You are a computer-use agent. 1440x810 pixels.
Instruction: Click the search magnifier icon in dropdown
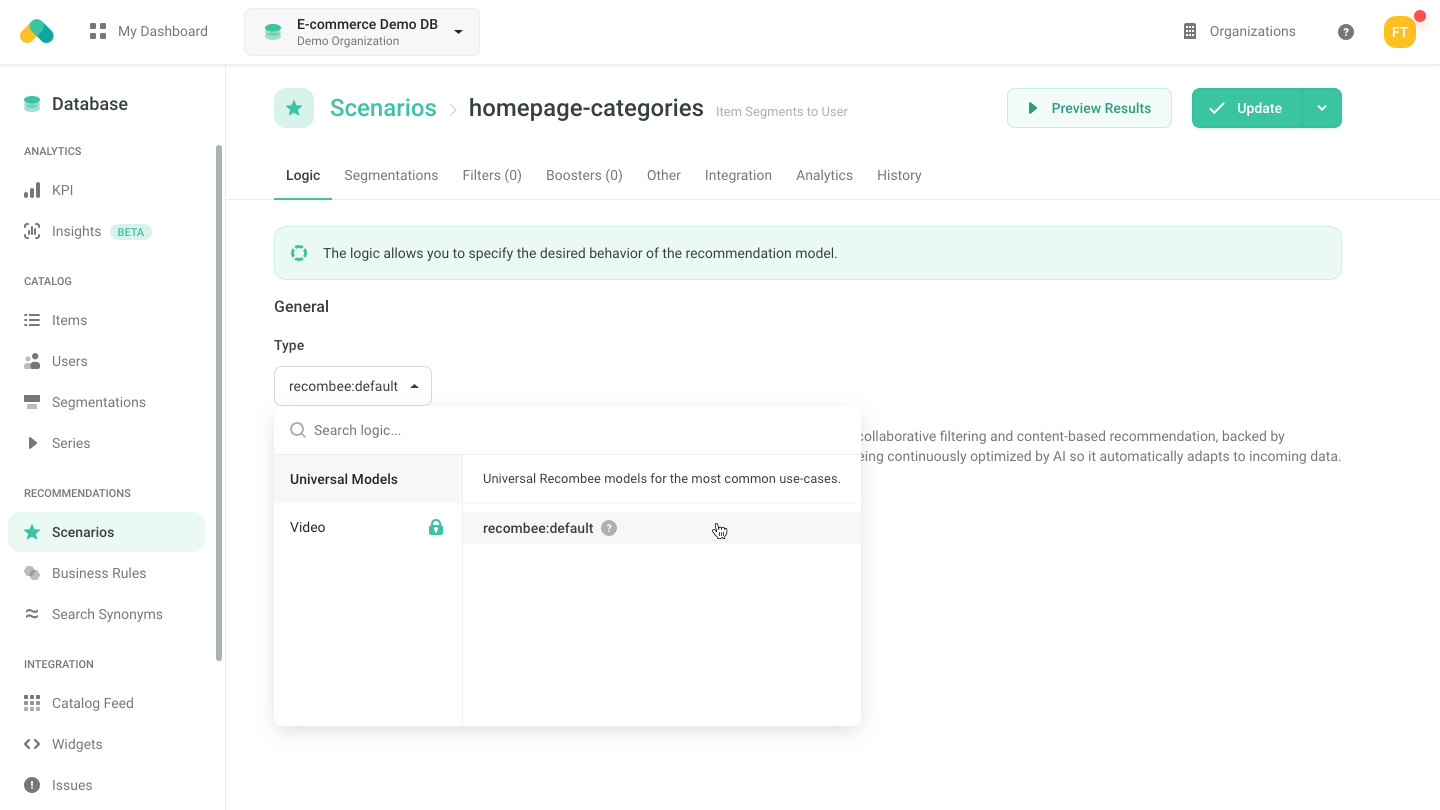point(297,430)
